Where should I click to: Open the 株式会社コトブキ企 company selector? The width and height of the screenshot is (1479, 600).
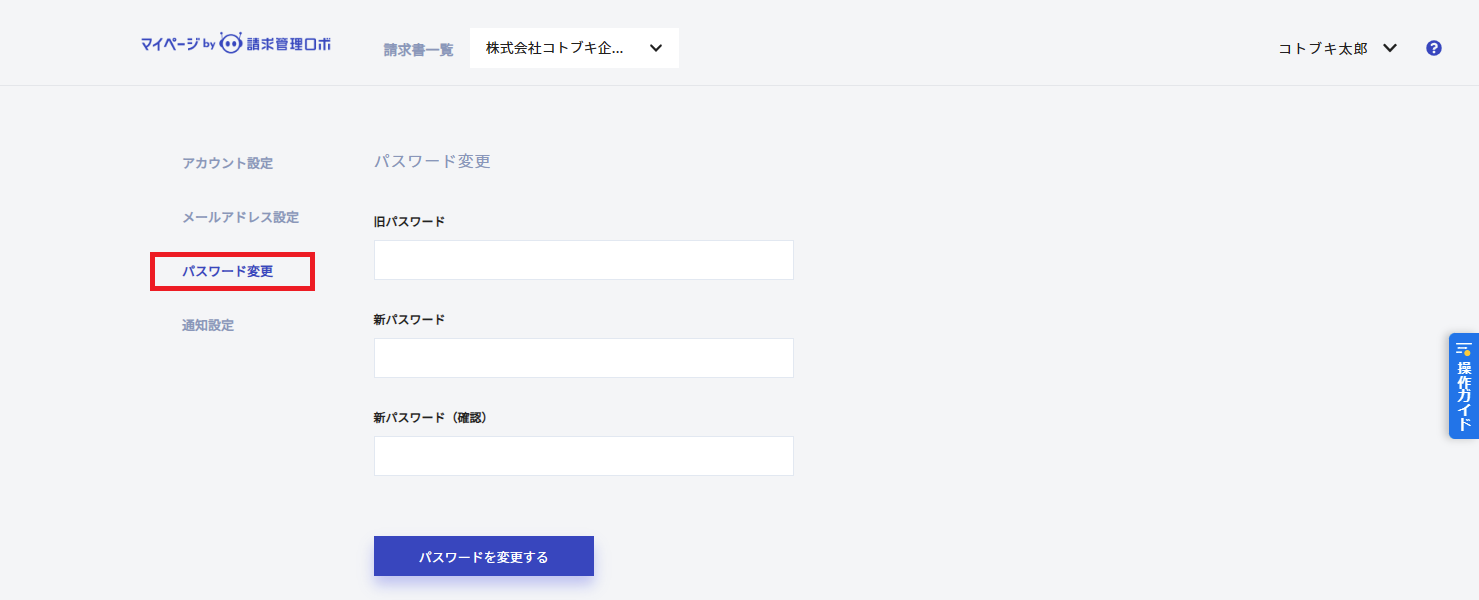point(556,48)
